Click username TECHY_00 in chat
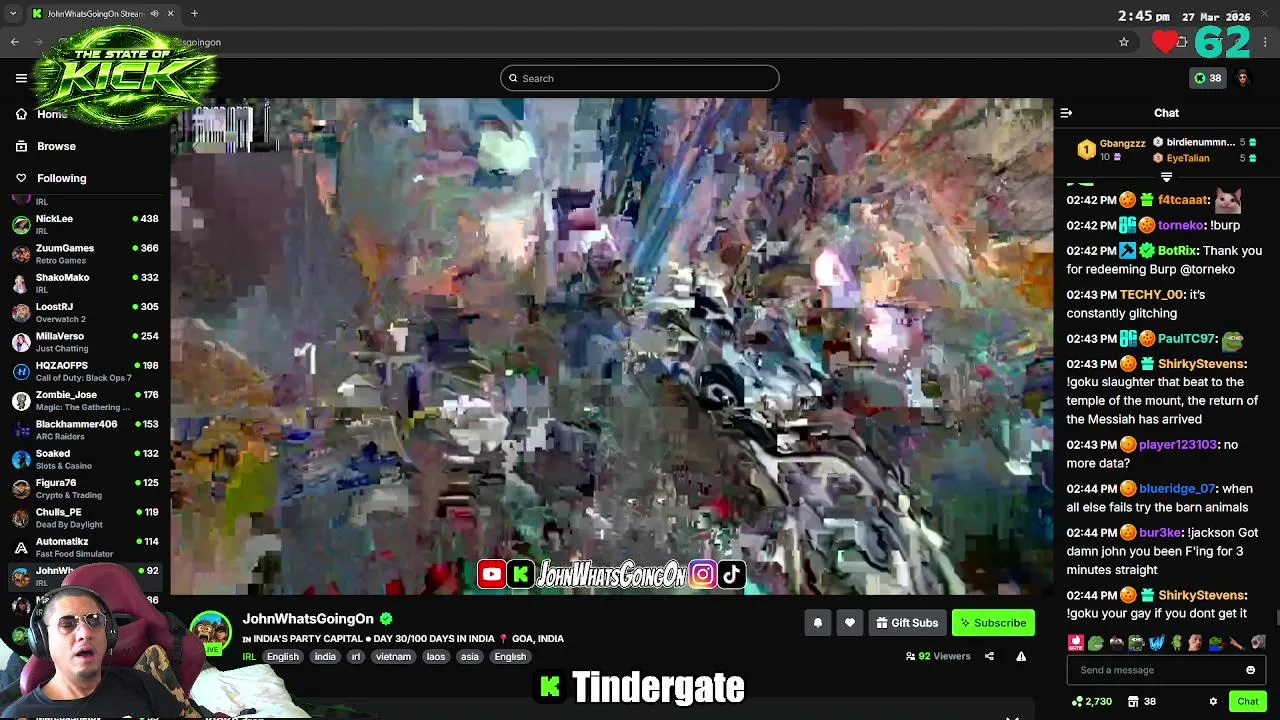This screenshot has height=720, width=1280. pyautogui.click(x=1151, y=295)
